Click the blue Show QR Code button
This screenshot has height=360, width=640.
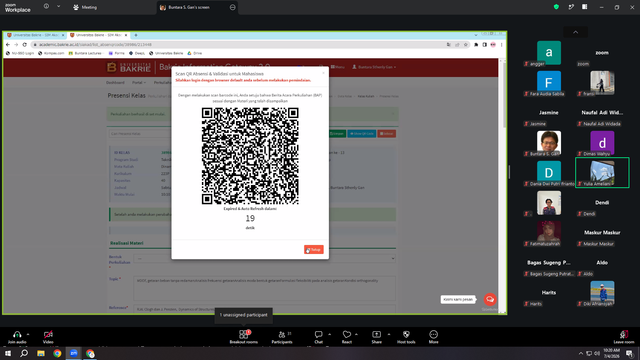pyautogui.click(x=362, y=133)
